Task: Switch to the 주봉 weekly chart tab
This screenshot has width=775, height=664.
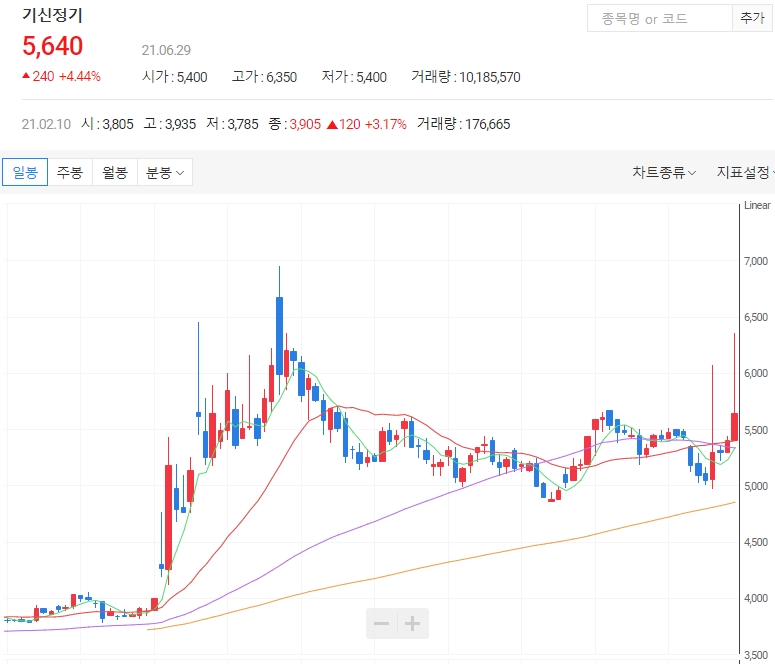Action: [x=70, y=172]
